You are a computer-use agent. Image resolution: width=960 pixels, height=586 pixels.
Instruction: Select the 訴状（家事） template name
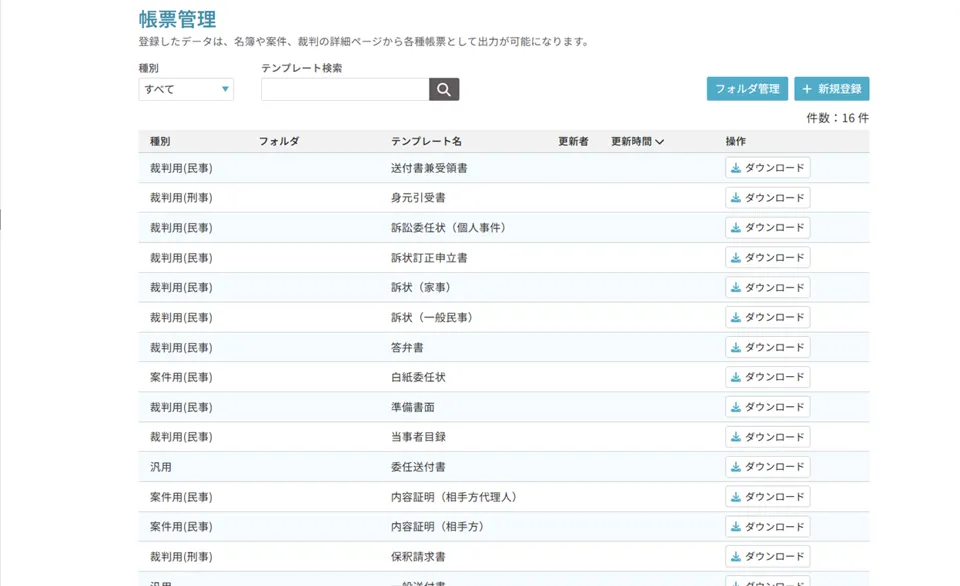[x=422, y=287]
